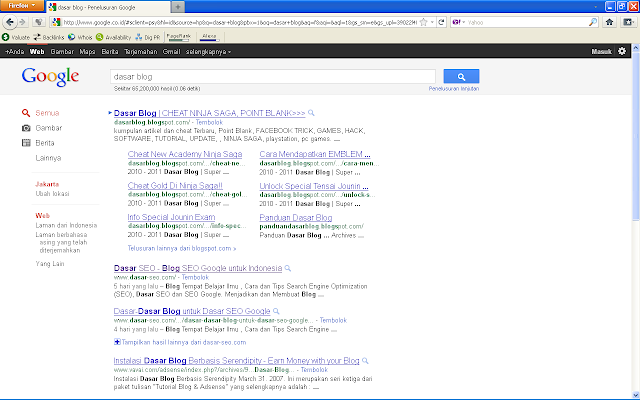
Task: Select the dasar blog browser tab
Action: pos(108,7)
